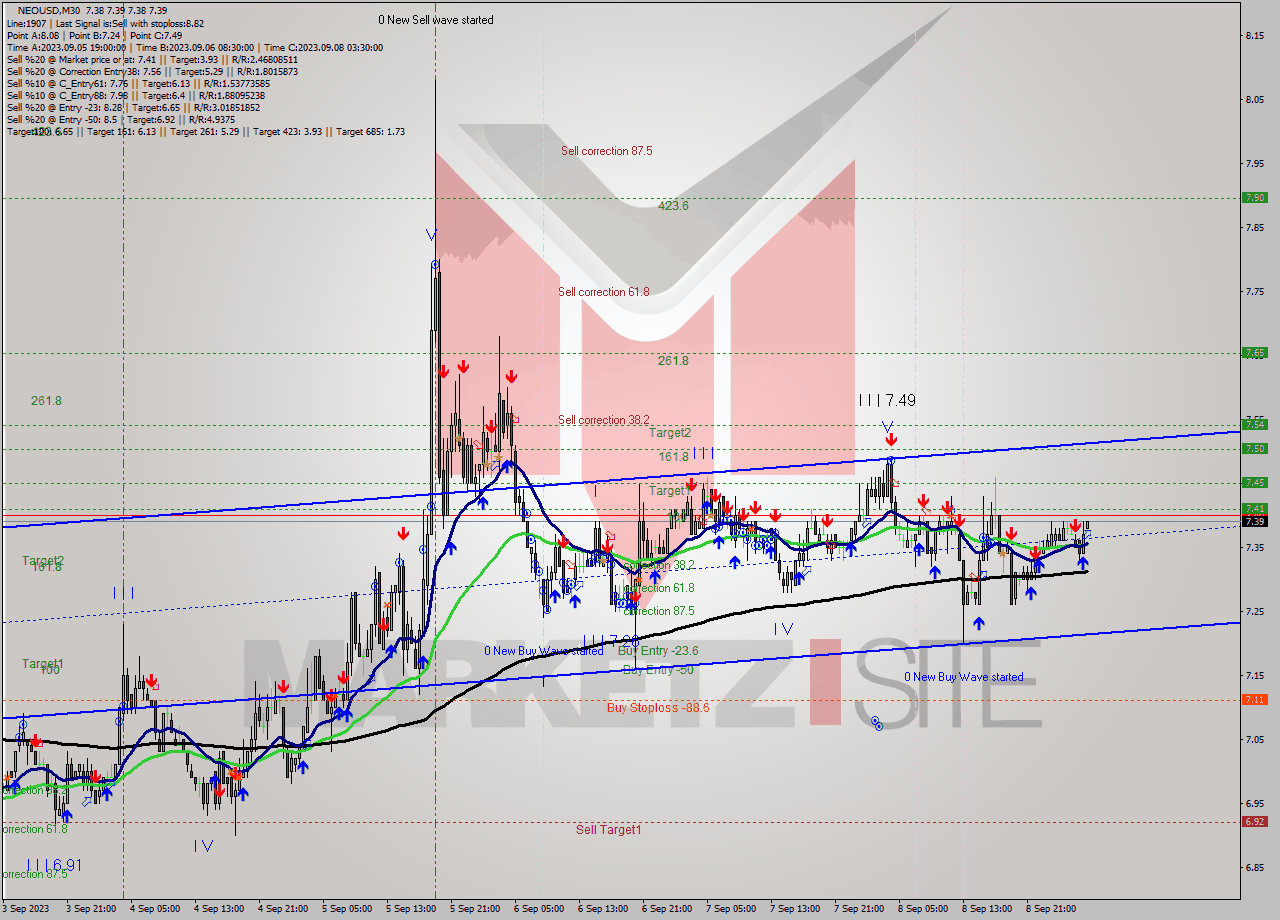1280x920 pixels.
Task: Click the '6 Sep 21:00' time label
Action: click(x=667, y=909)
